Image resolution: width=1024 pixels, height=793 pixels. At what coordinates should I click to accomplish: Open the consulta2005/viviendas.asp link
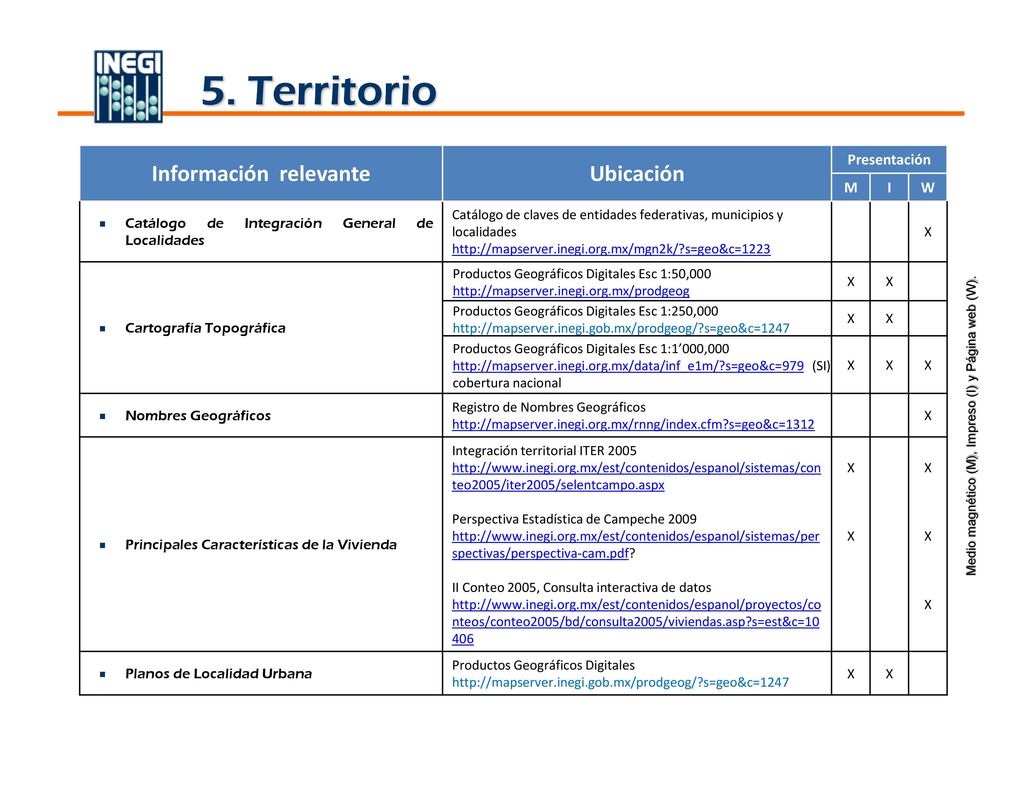coord(636,622)
